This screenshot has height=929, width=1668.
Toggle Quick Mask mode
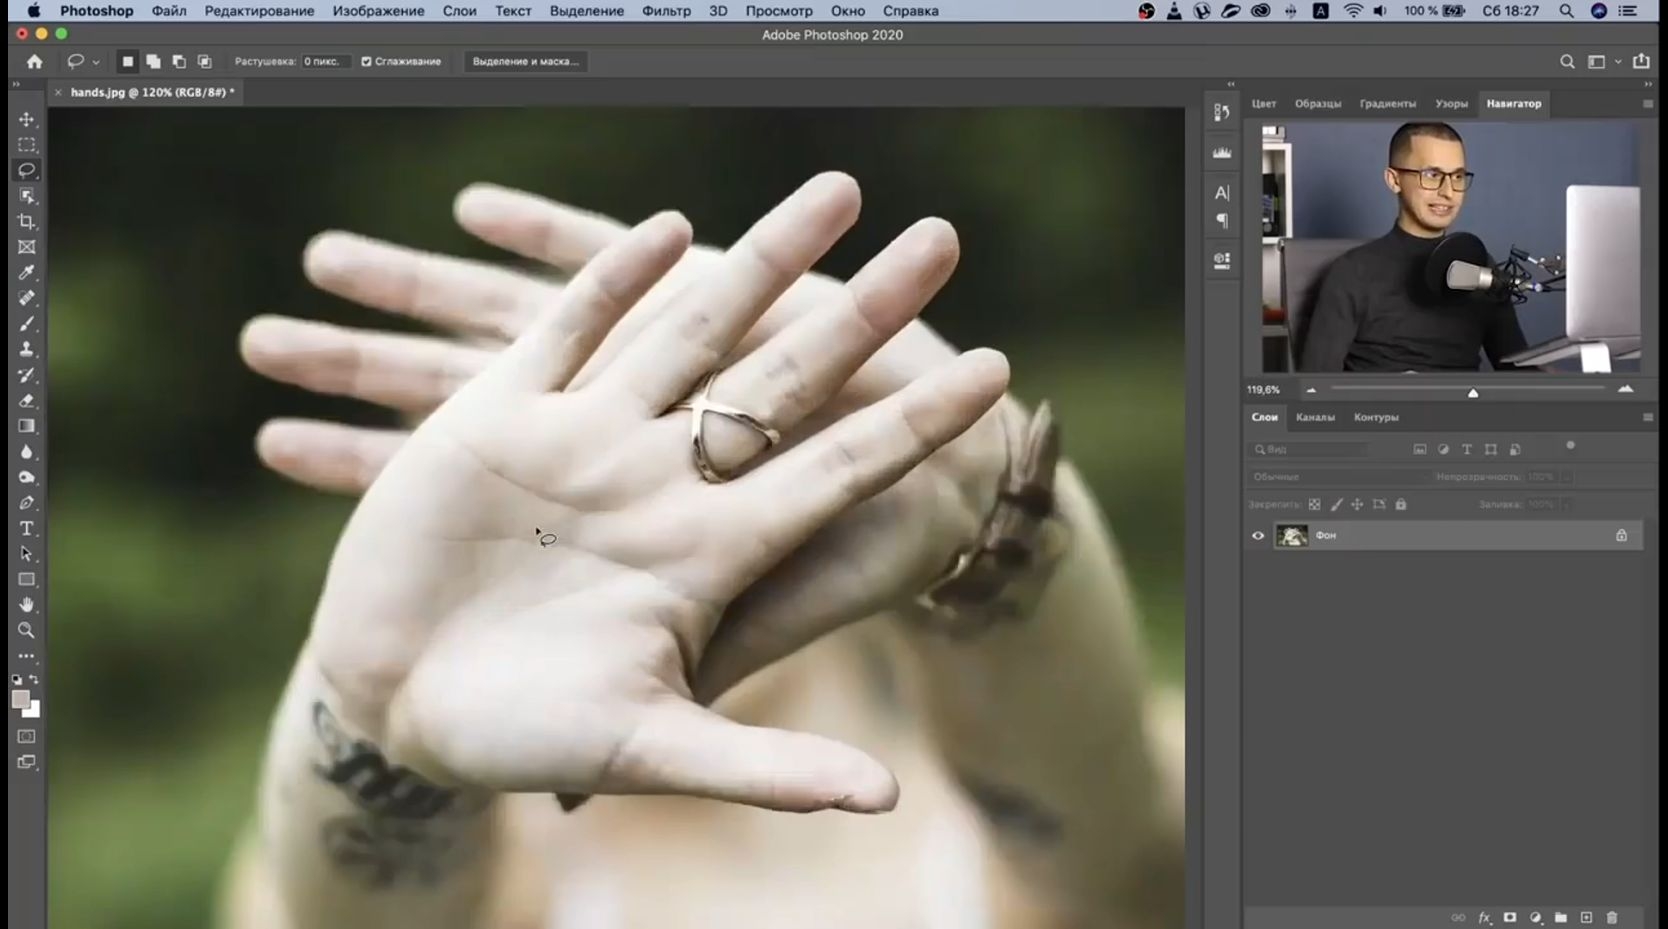click(x=27, y=737)
